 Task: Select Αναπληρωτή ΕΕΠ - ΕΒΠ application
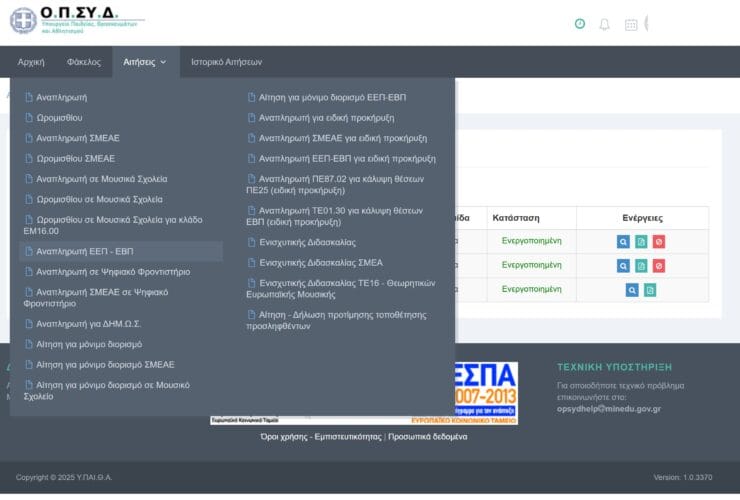coord(84,251)
